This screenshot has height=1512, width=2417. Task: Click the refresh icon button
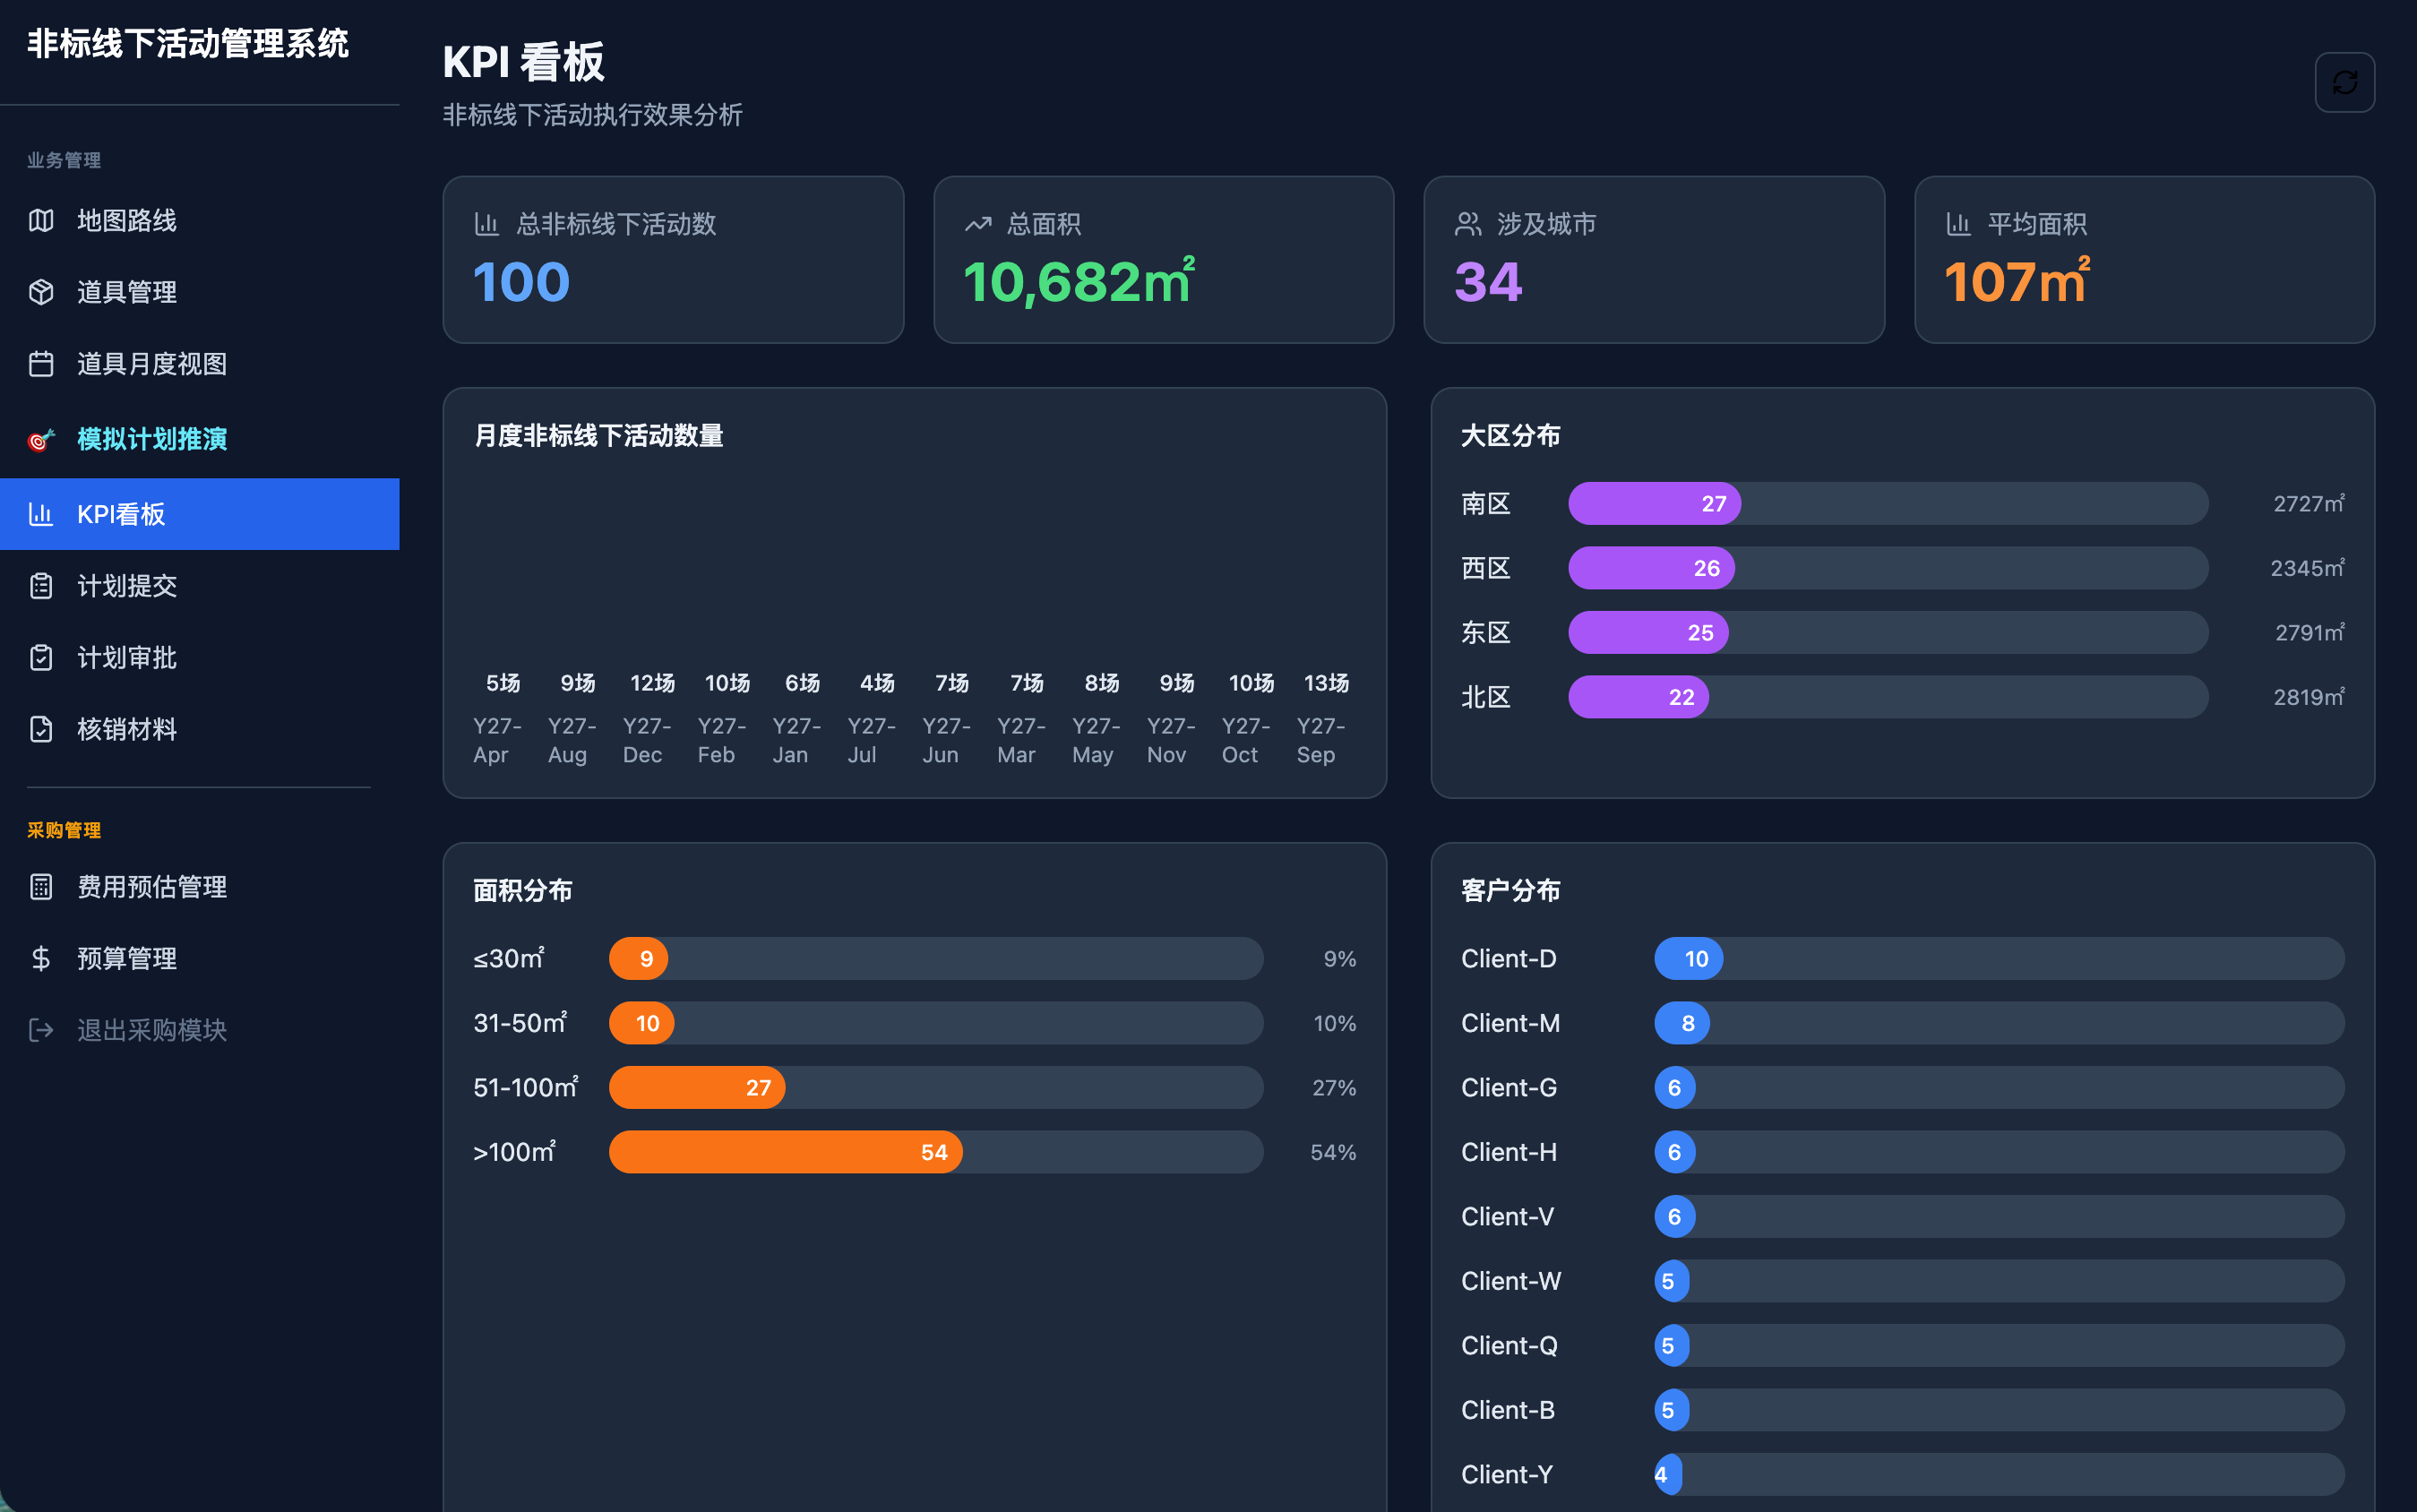pyautogui.click(x=2344, y=82)
